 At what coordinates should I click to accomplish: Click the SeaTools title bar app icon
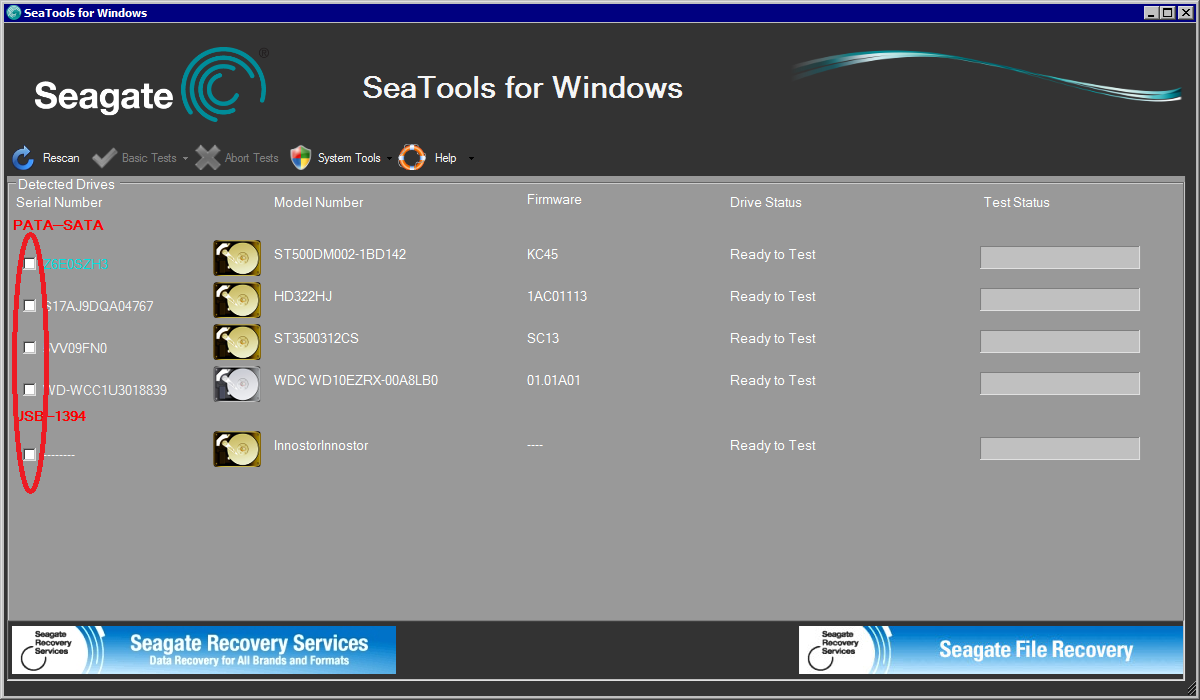[x=14, y=12]
